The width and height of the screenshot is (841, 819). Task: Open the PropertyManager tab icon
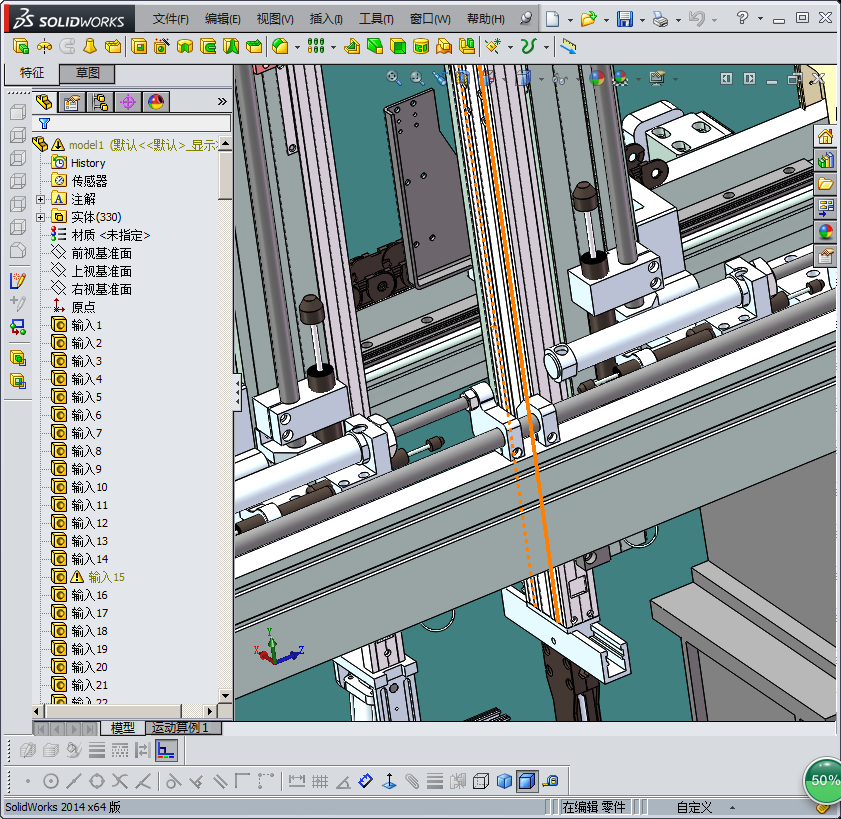click(x=71, y=101)
